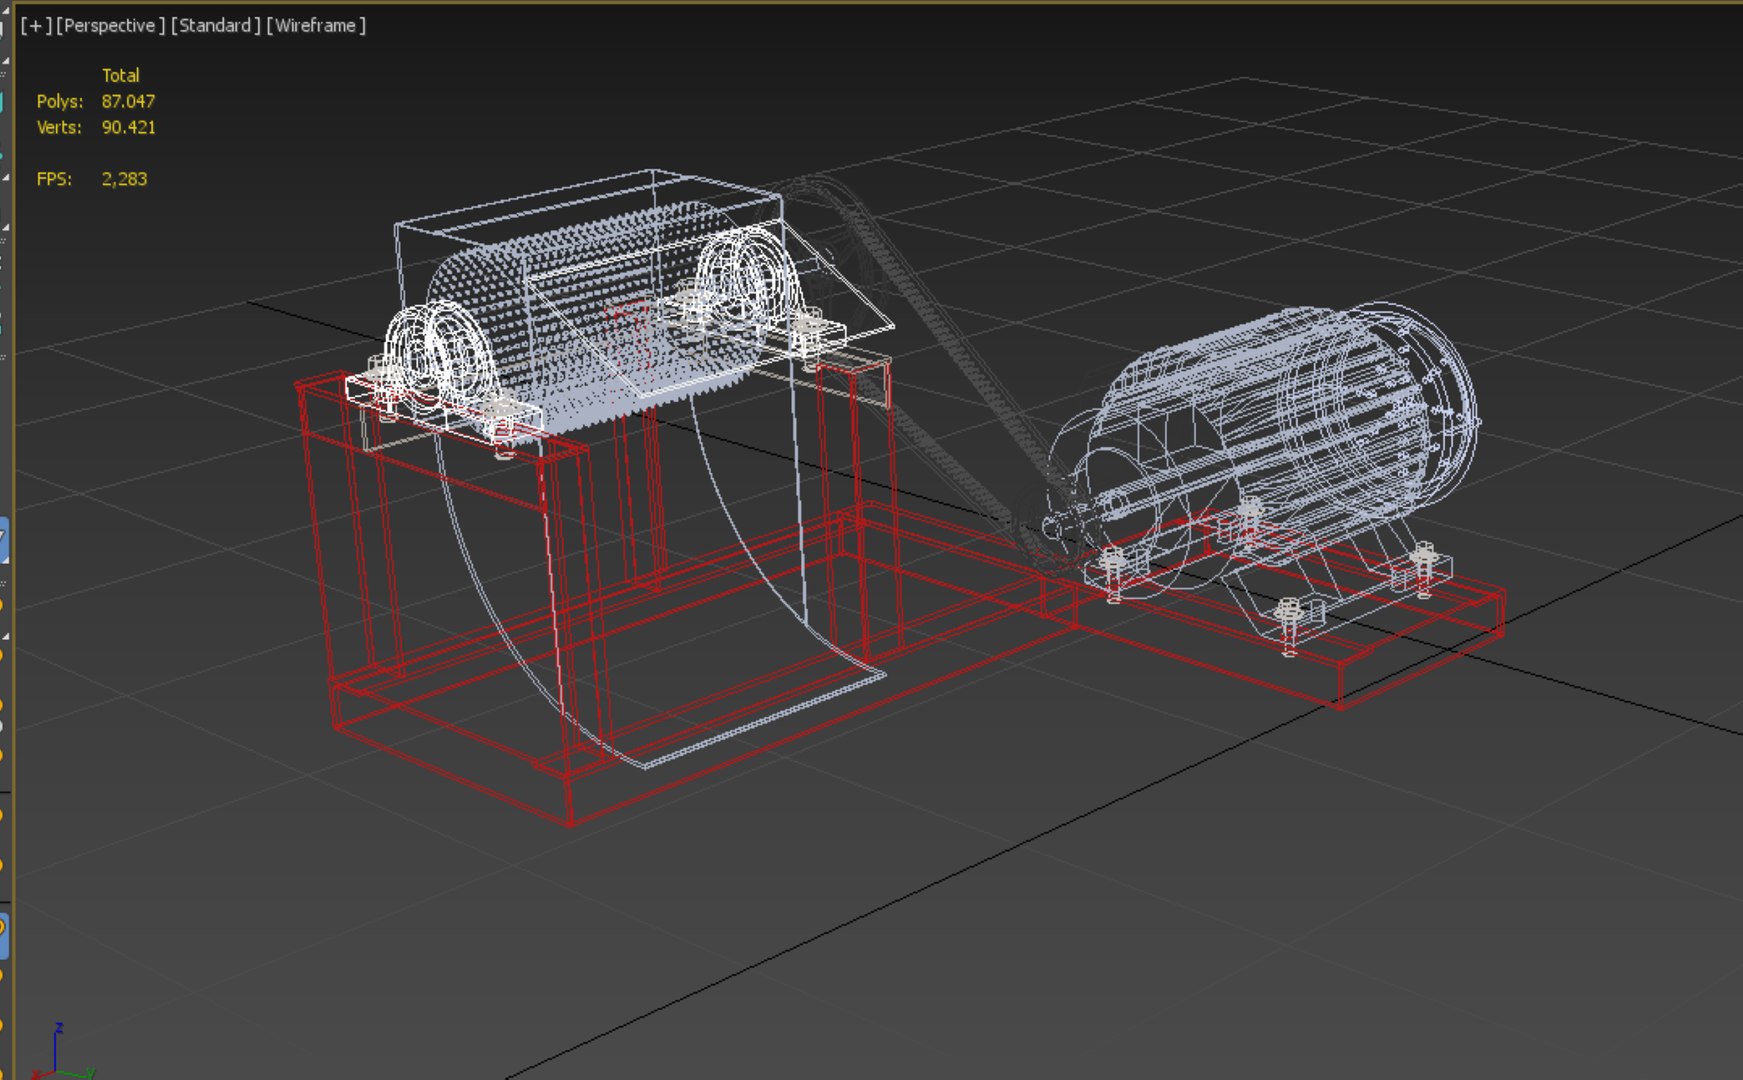This screenshot has height=1080, width=1743.
Task: Select the rear-right motor mounting bolt
Action: [x=1423, y=568]
